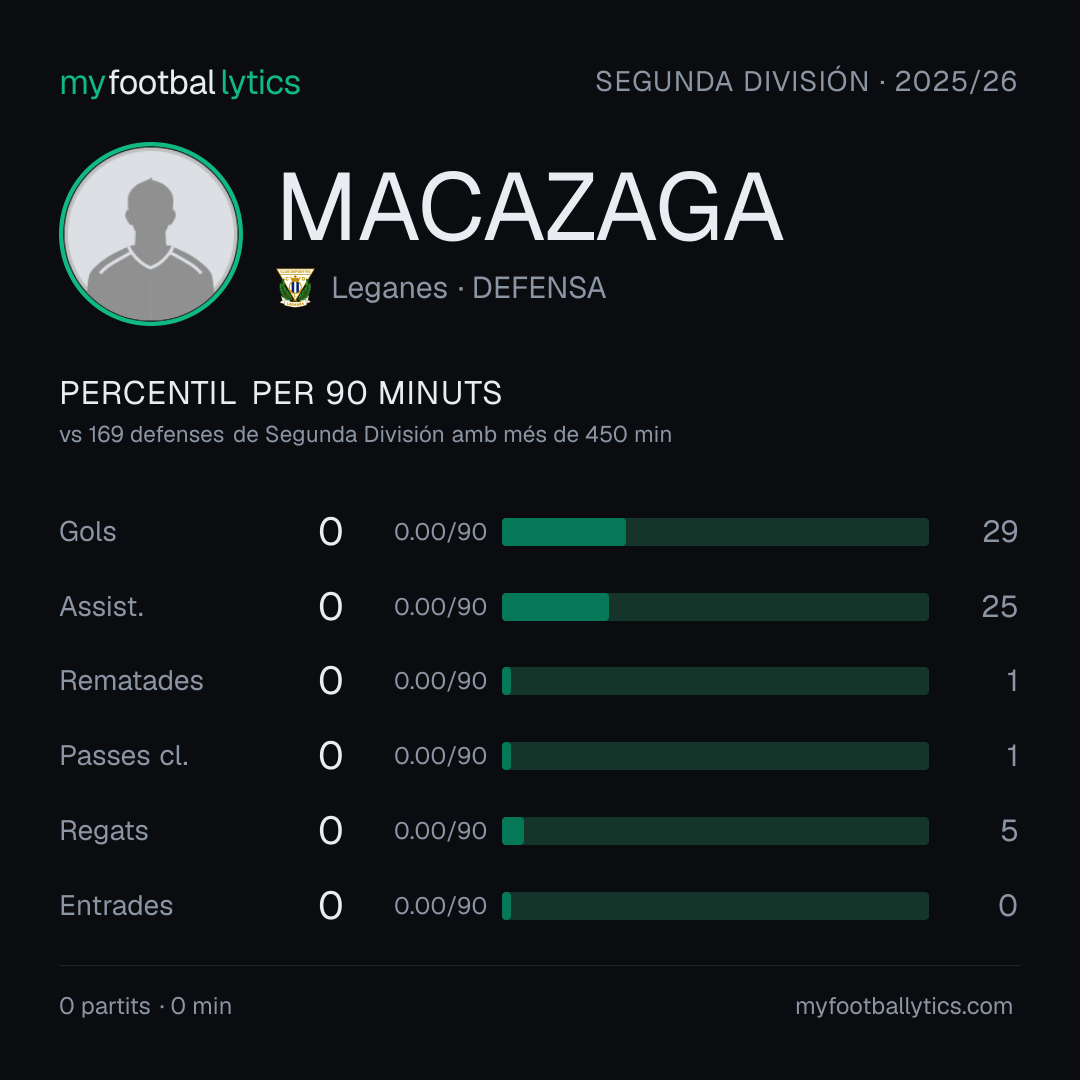Click the myfootballytics logo

(180, 83)
